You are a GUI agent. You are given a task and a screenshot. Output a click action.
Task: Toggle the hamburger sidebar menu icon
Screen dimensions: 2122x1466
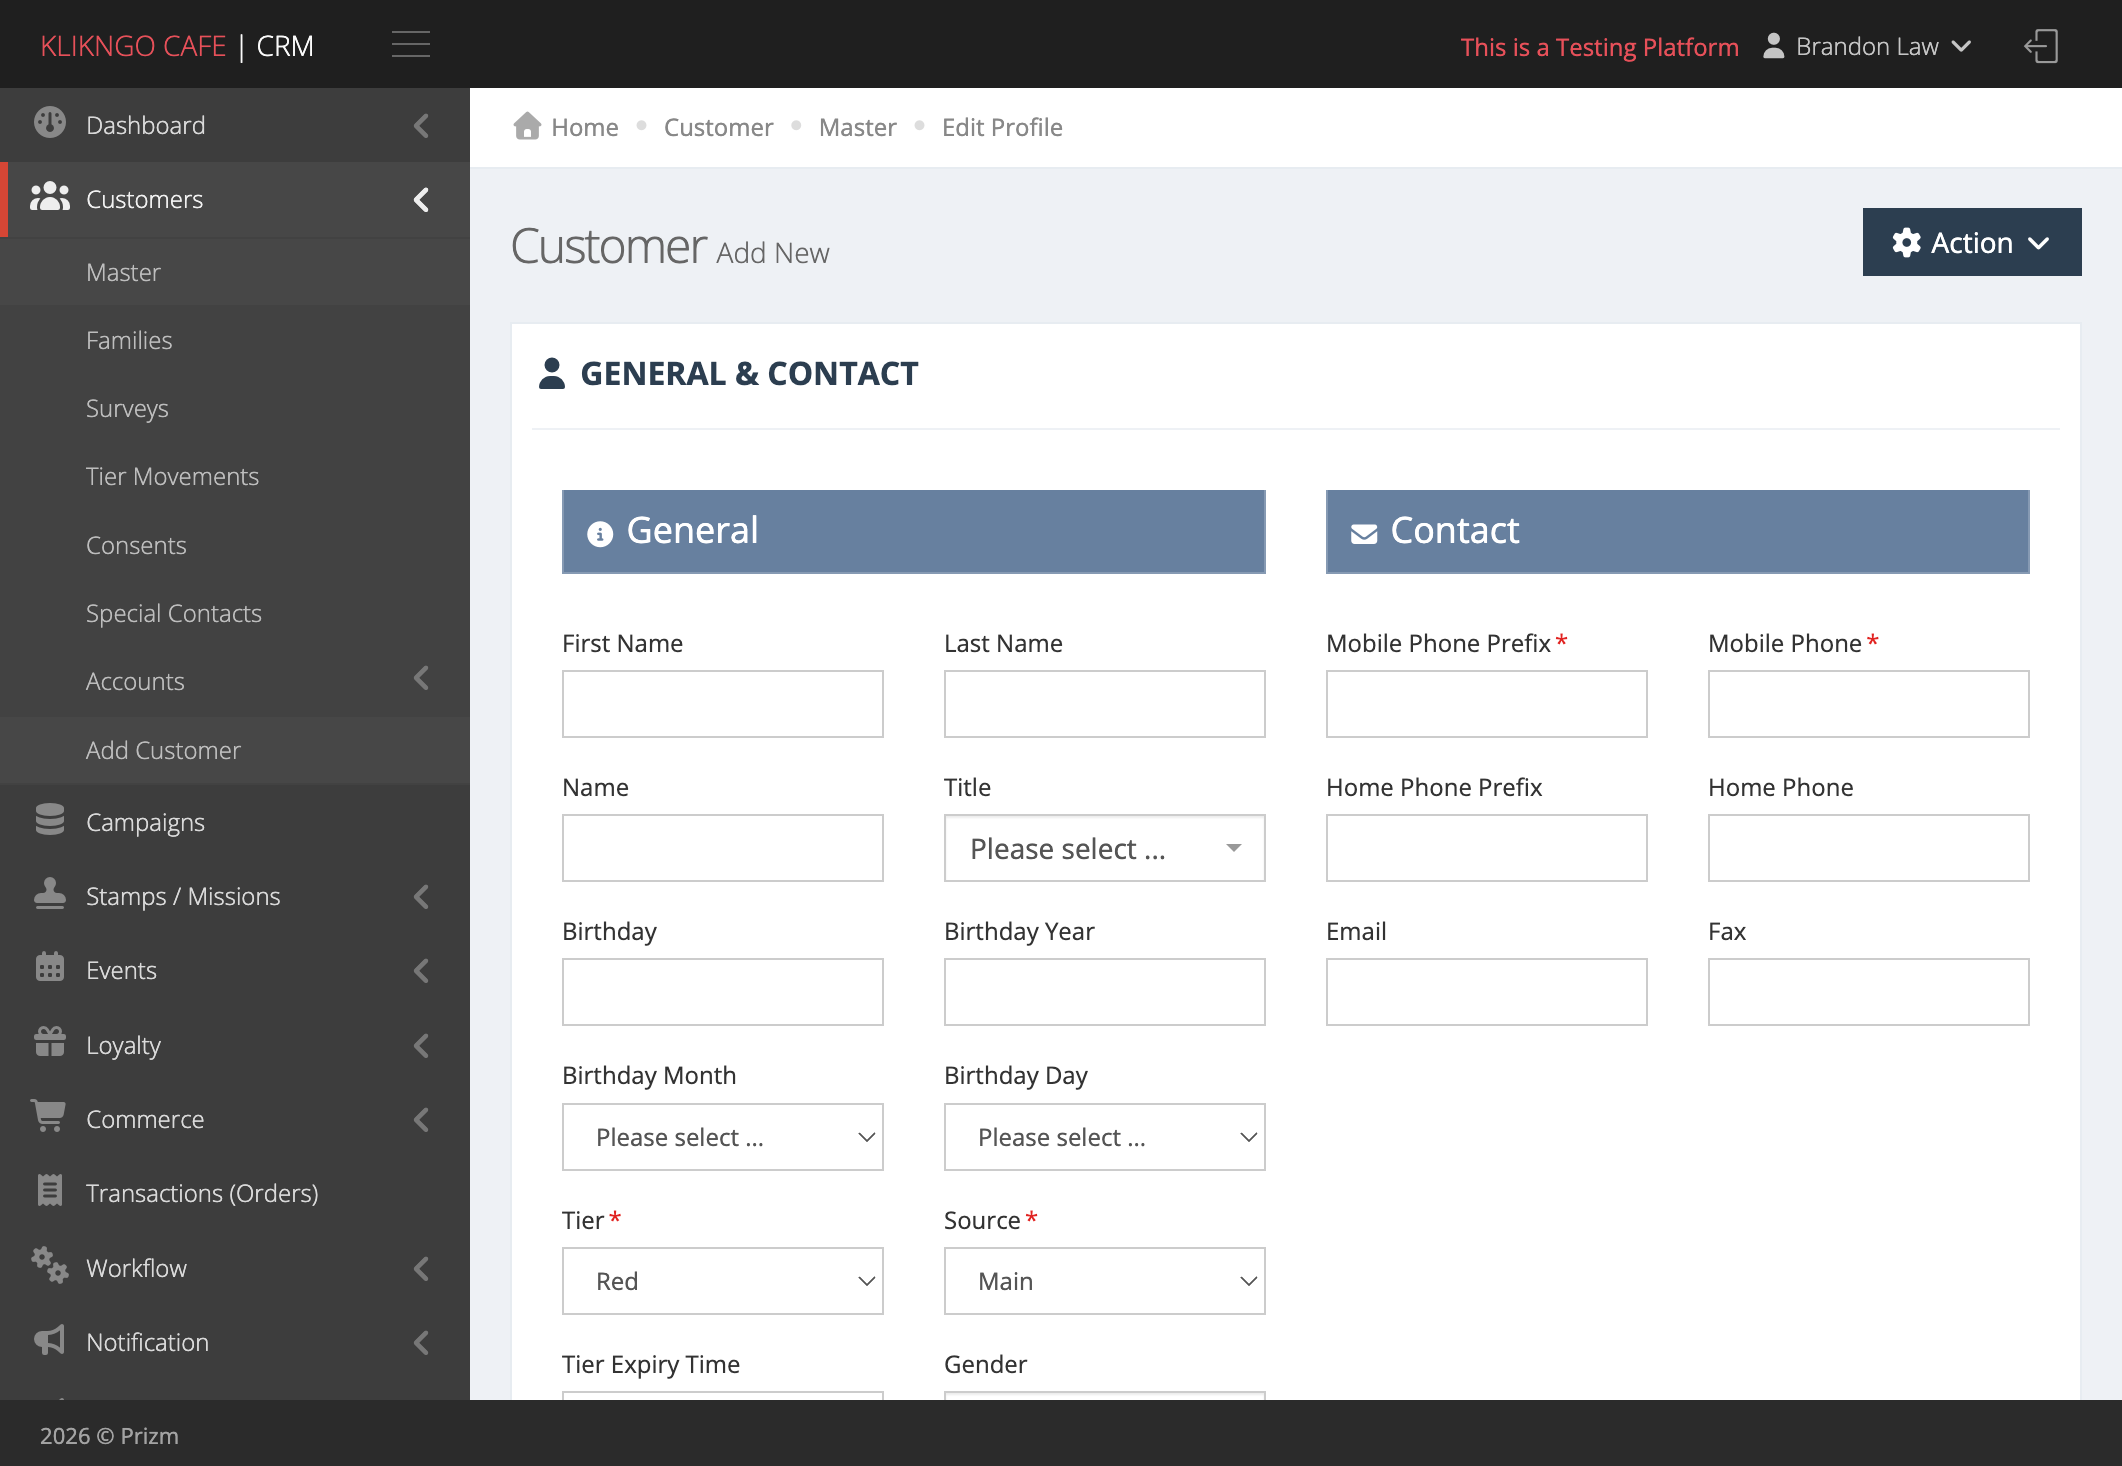411,45
